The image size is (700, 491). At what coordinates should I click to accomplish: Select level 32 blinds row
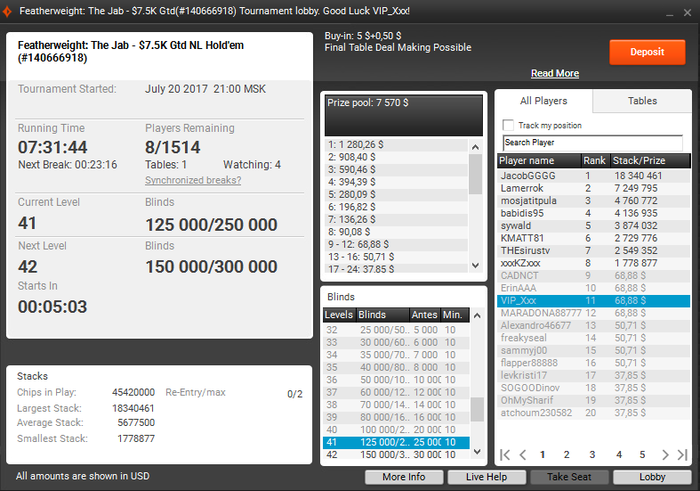click(x=396, y=330)
